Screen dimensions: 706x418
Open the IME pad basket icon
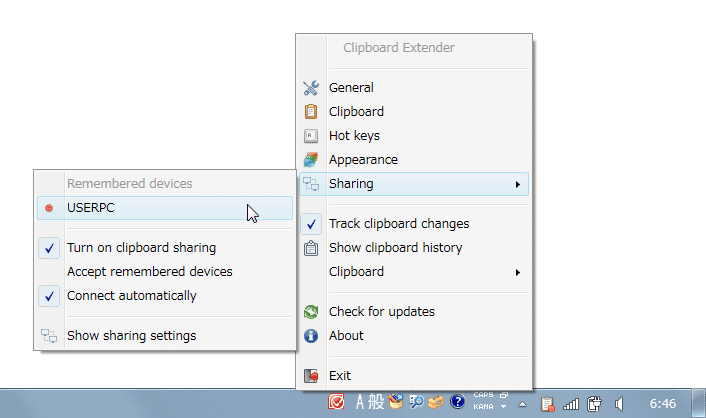pyautogui.click(x=395, y=401)
